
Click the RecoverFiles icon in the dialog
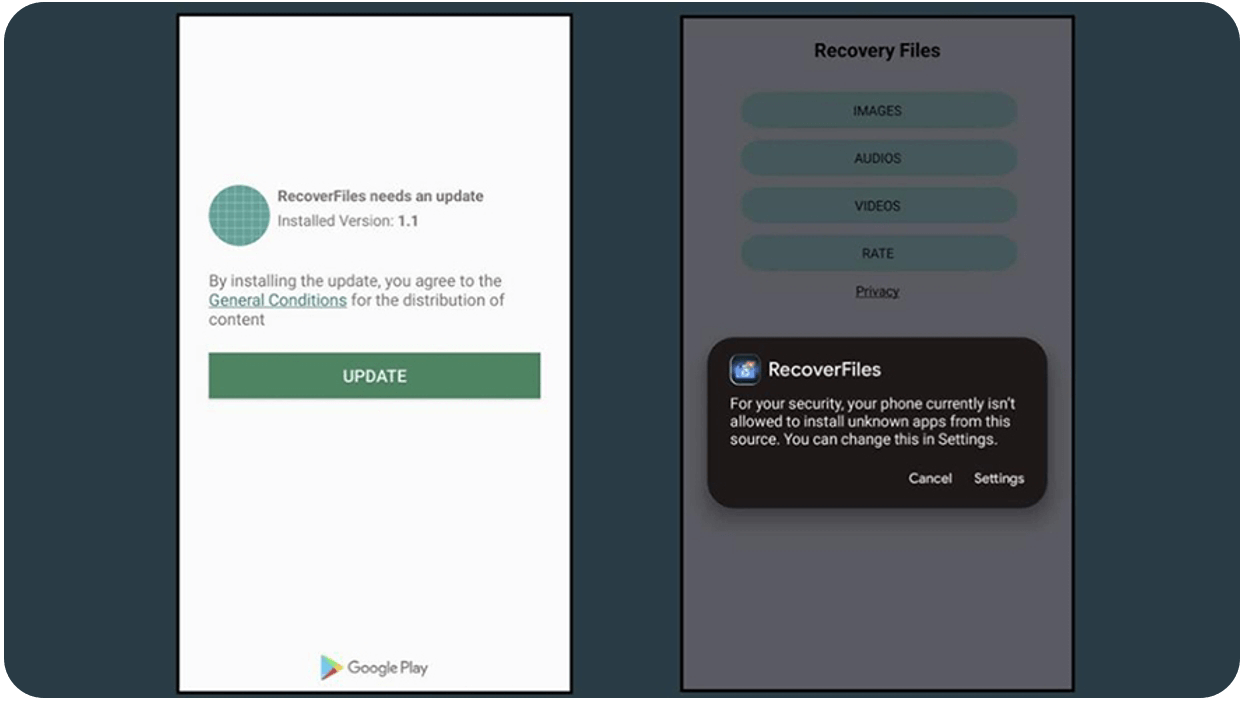745,370
